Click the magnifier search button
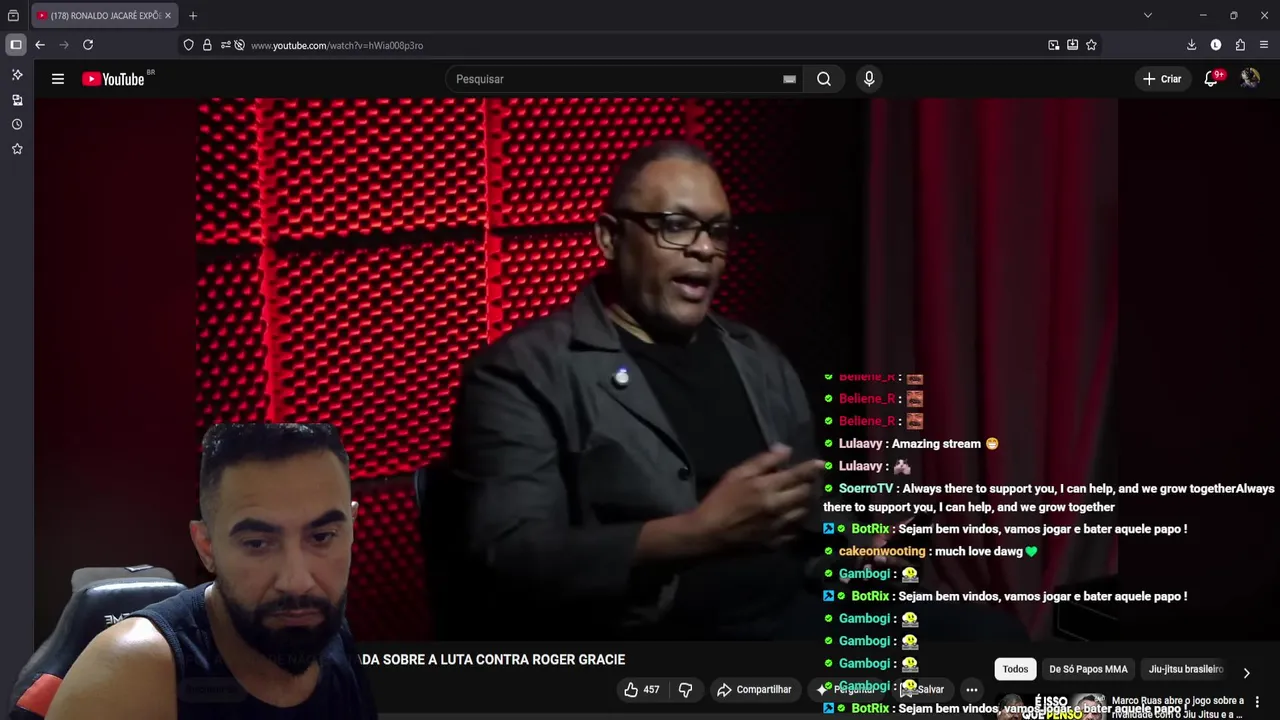Viewport: 1280px width, 720px height. [x=824, y=79]
